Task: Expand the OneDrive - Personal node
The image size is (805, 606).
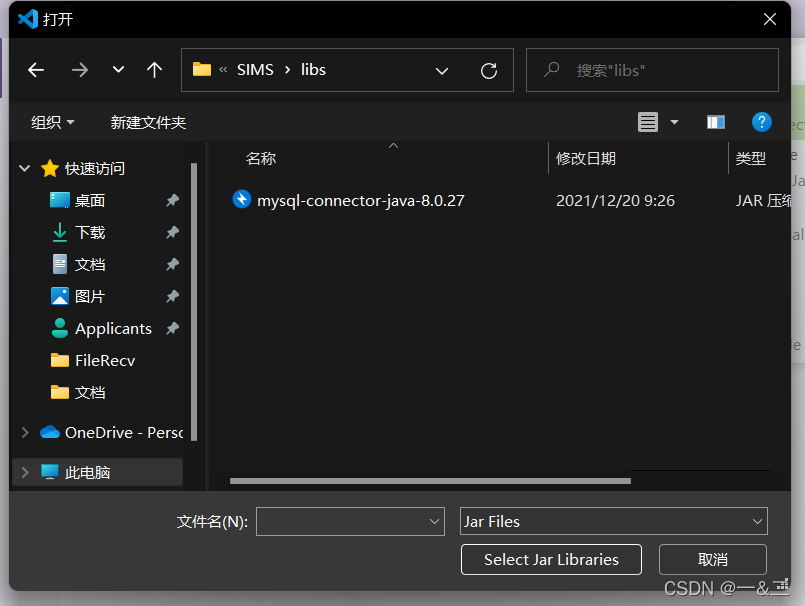Action: [24, 432]
